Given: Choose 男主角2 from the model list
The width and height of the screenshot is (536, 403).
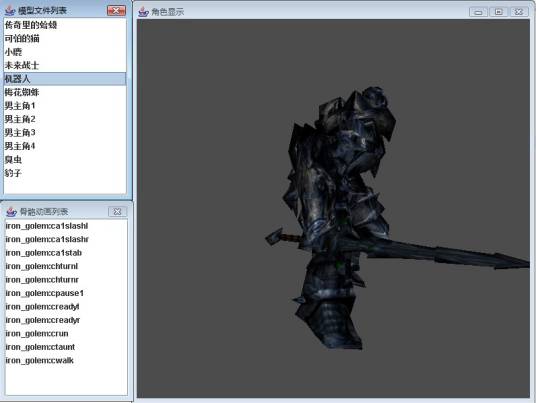Looking at the screenshot, I should point(65,119).
